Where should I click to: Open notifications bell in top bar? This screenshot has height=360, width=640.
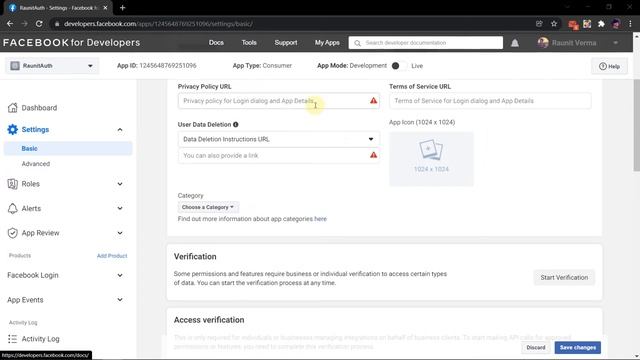tap(515, 43)
